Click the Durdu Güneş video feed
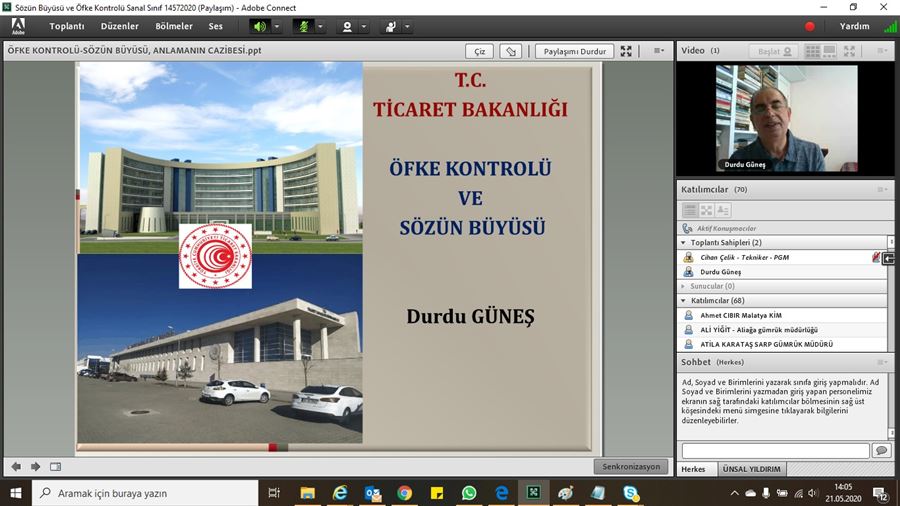The height and width of the screenshot is (506, 900). (x=786, y=118)
